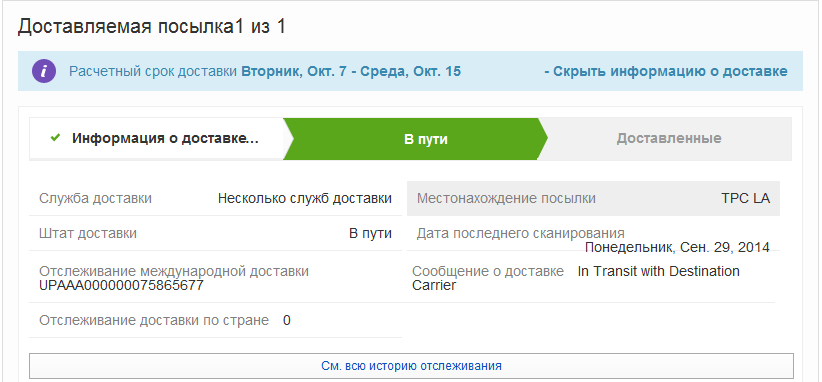Click Несколько служб доставки value
This screenshot has height=382, width=822.
pos(305,199)
